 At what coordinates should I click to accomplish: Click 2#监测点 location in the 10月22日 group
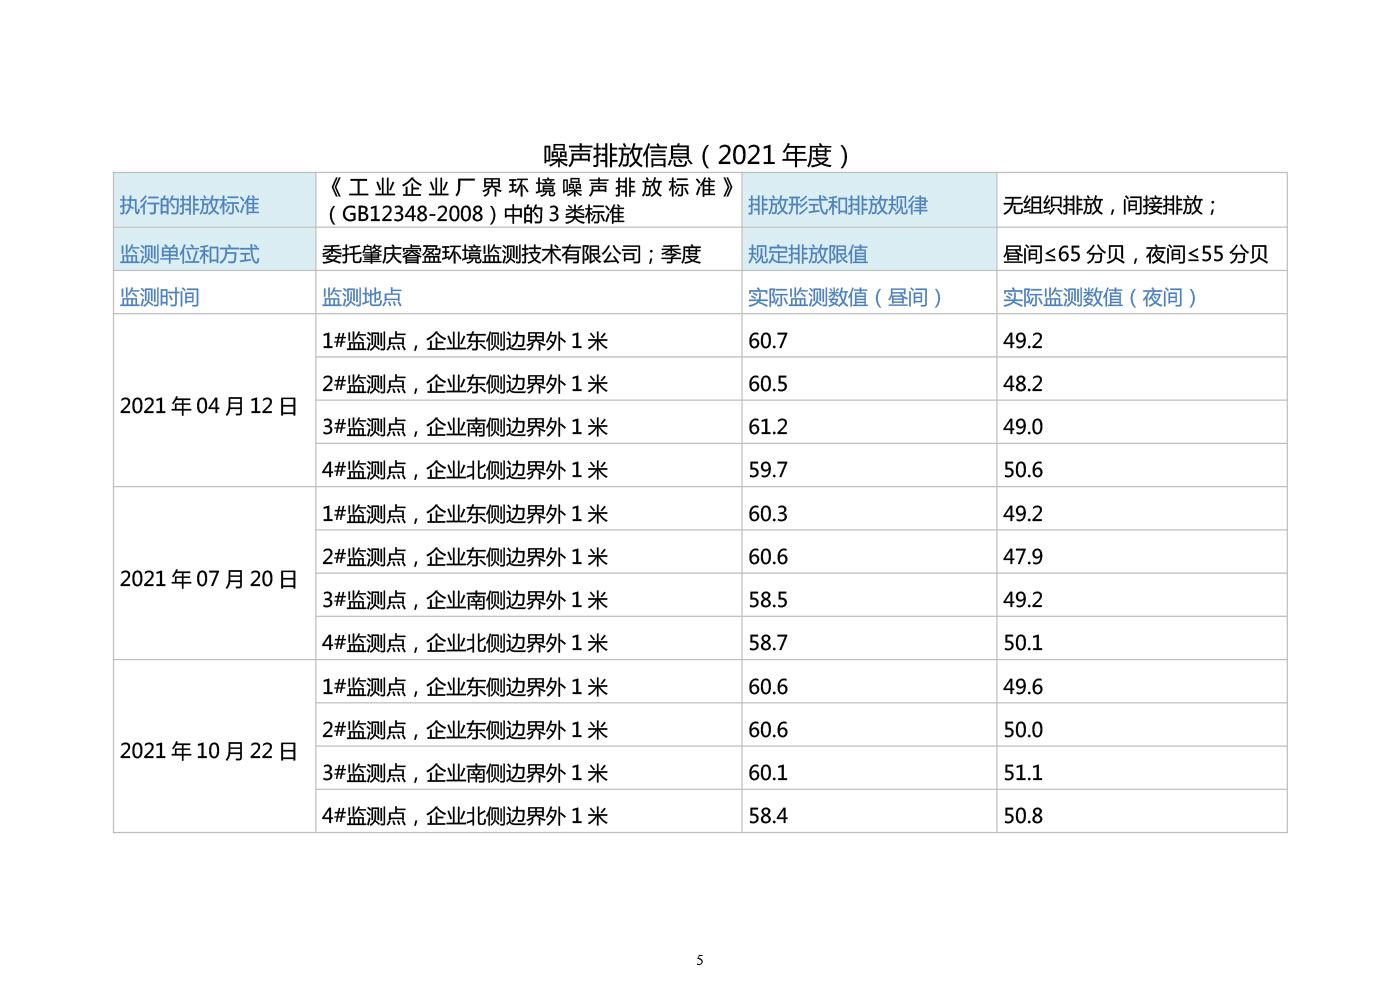point(529,725)
